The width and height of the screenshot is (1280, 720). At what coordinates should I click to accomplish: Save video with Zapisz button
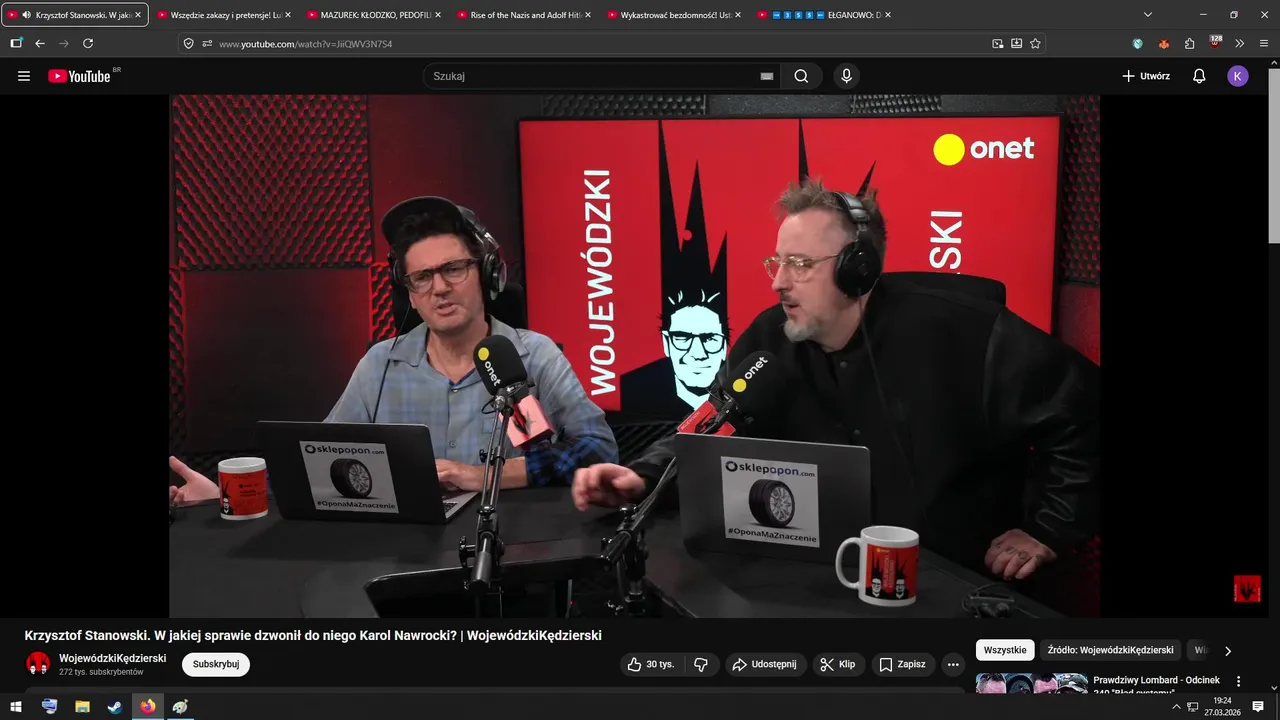pos(902,664)
